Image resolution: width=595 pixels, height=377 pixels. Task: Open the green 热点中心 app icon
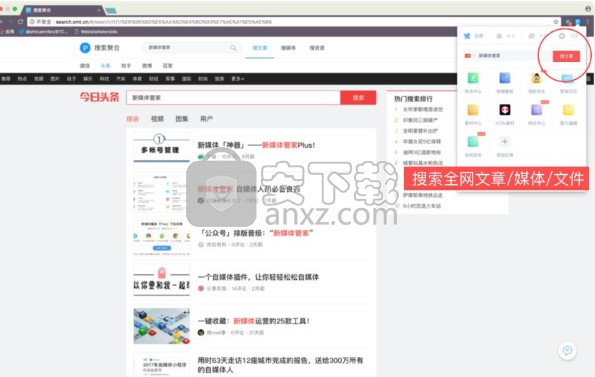[x=473, y=78]
